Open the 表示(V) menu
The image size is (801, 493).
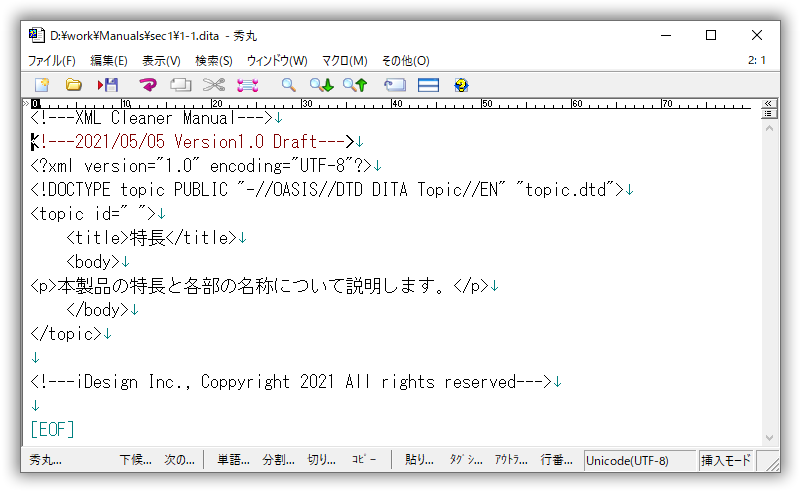(x=161, y=61)
